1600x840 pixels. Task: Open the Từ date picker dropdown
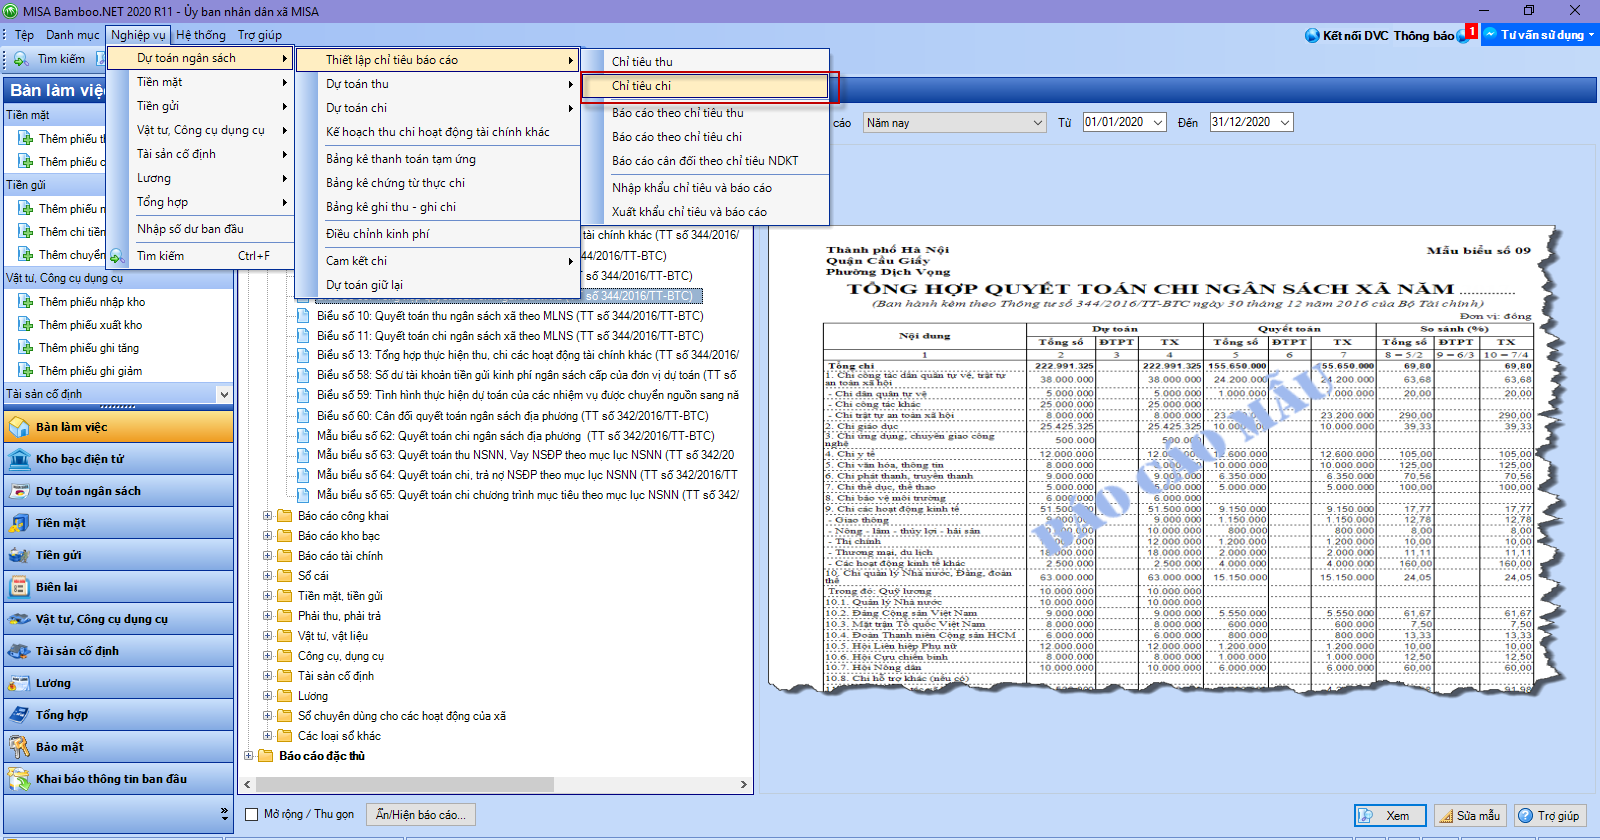[x=1158, y=123]
